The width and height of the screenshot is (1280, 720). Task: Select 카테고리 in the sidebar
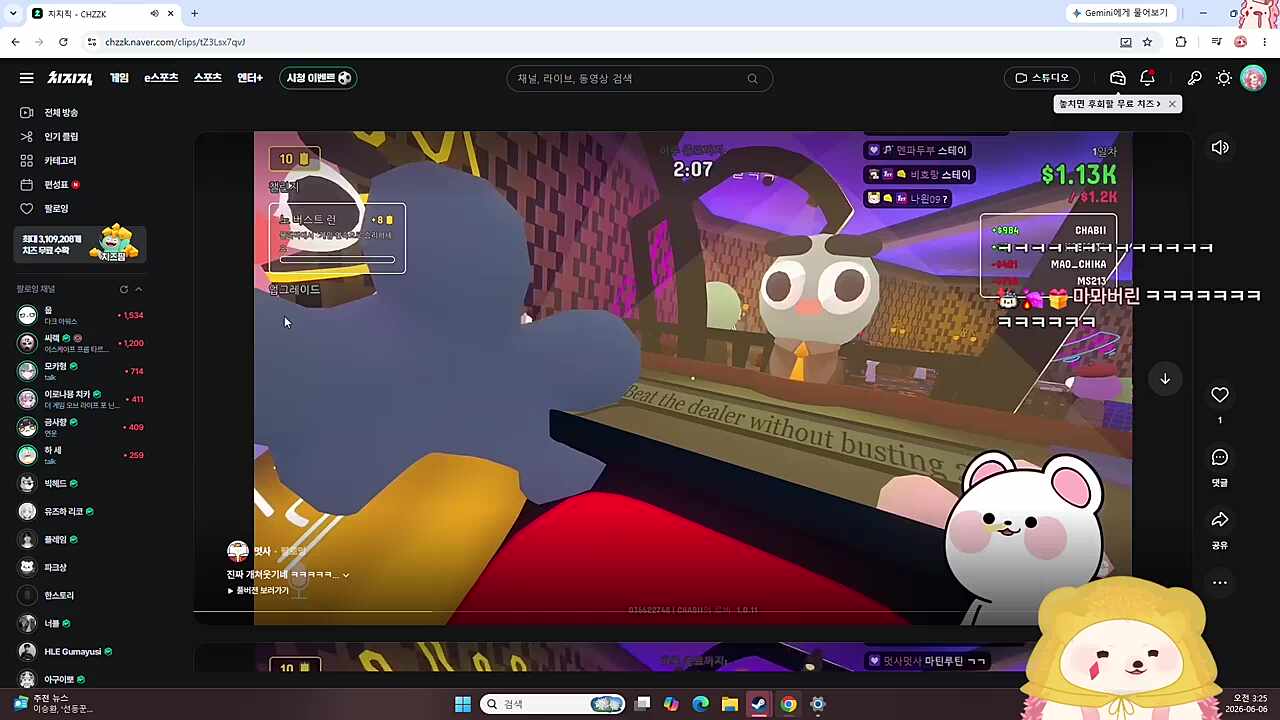pyautogui.click(x=60, y=161)
